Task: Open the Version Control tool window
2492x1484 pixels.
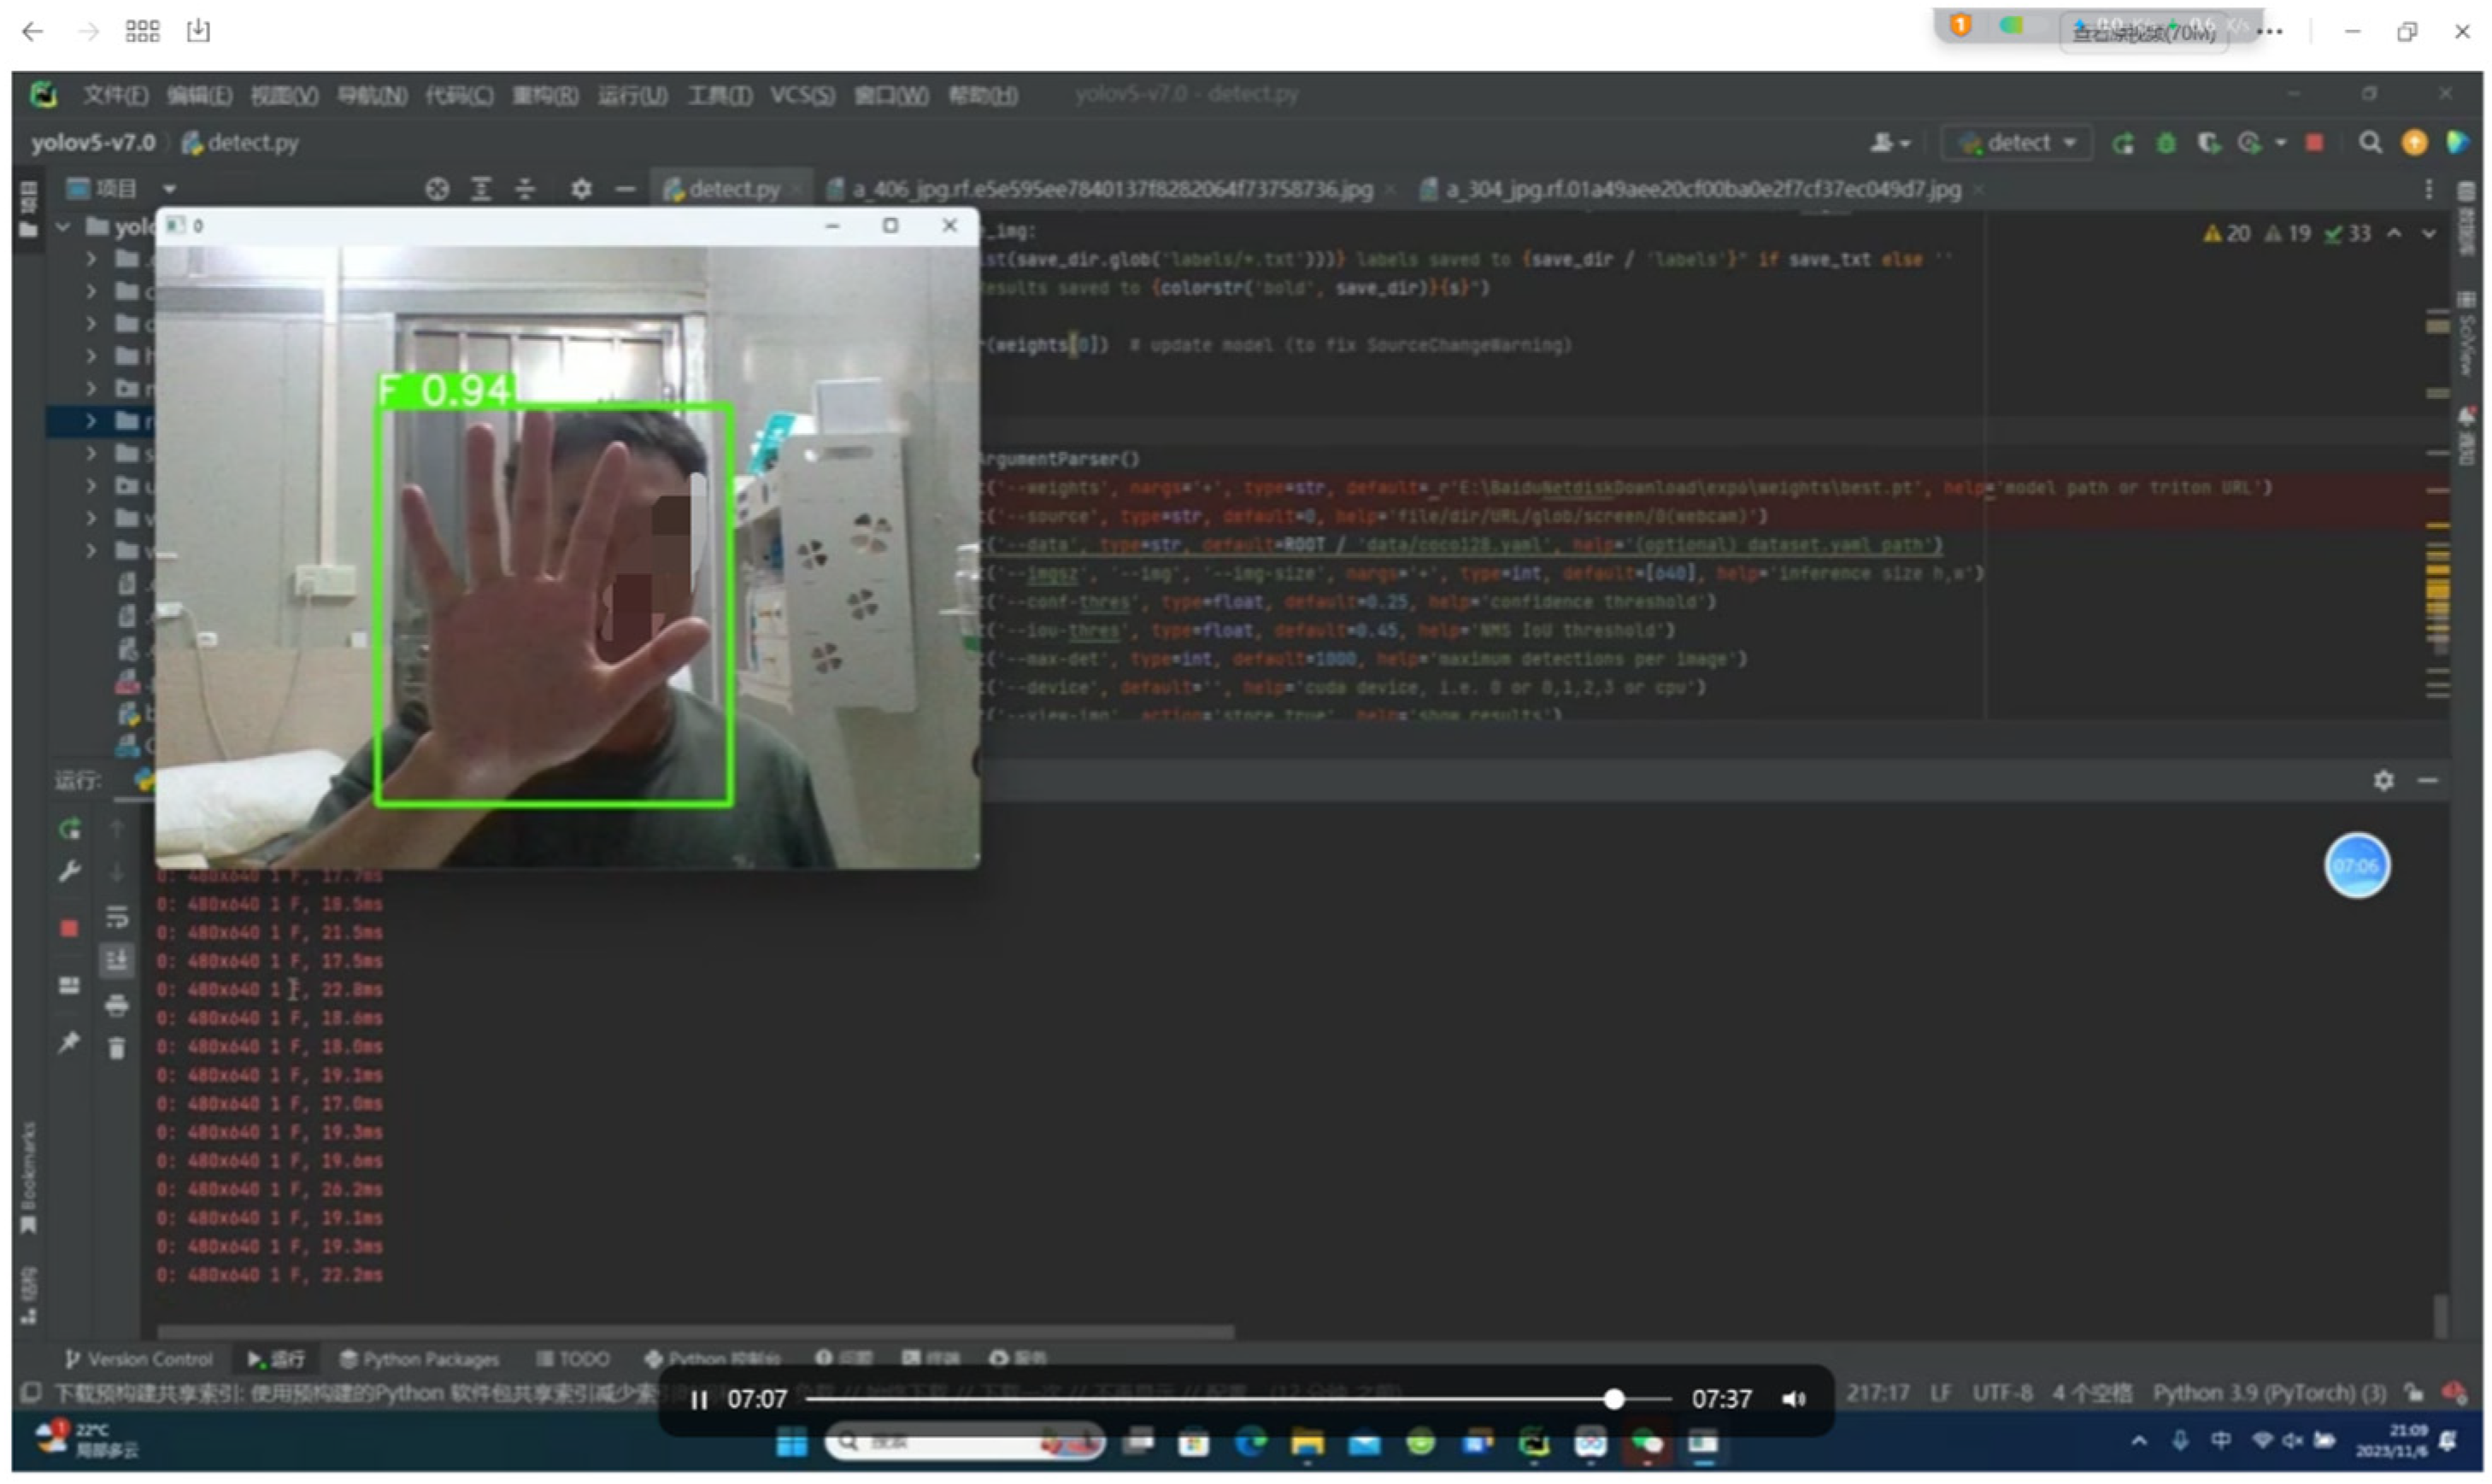Action: coord(138,1360)
